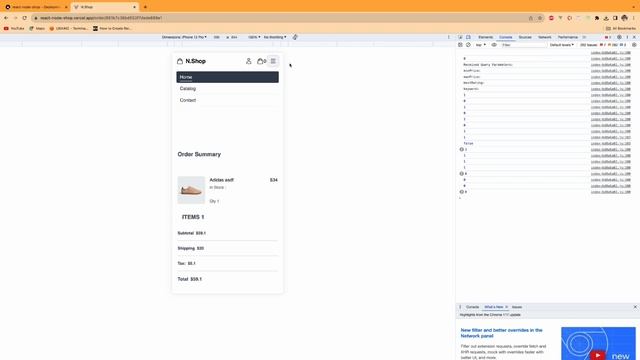Switch to the Network tab in DevTools

click(x=544, y=37)
